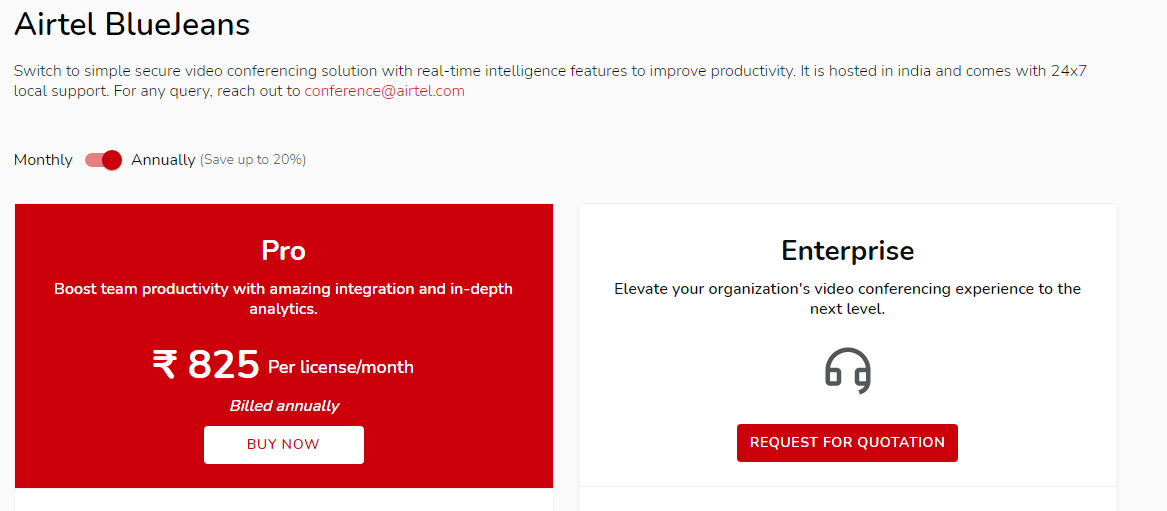Click the headset support icon under Enterprise
This screenshot has width=1167, height=511.
848,370
